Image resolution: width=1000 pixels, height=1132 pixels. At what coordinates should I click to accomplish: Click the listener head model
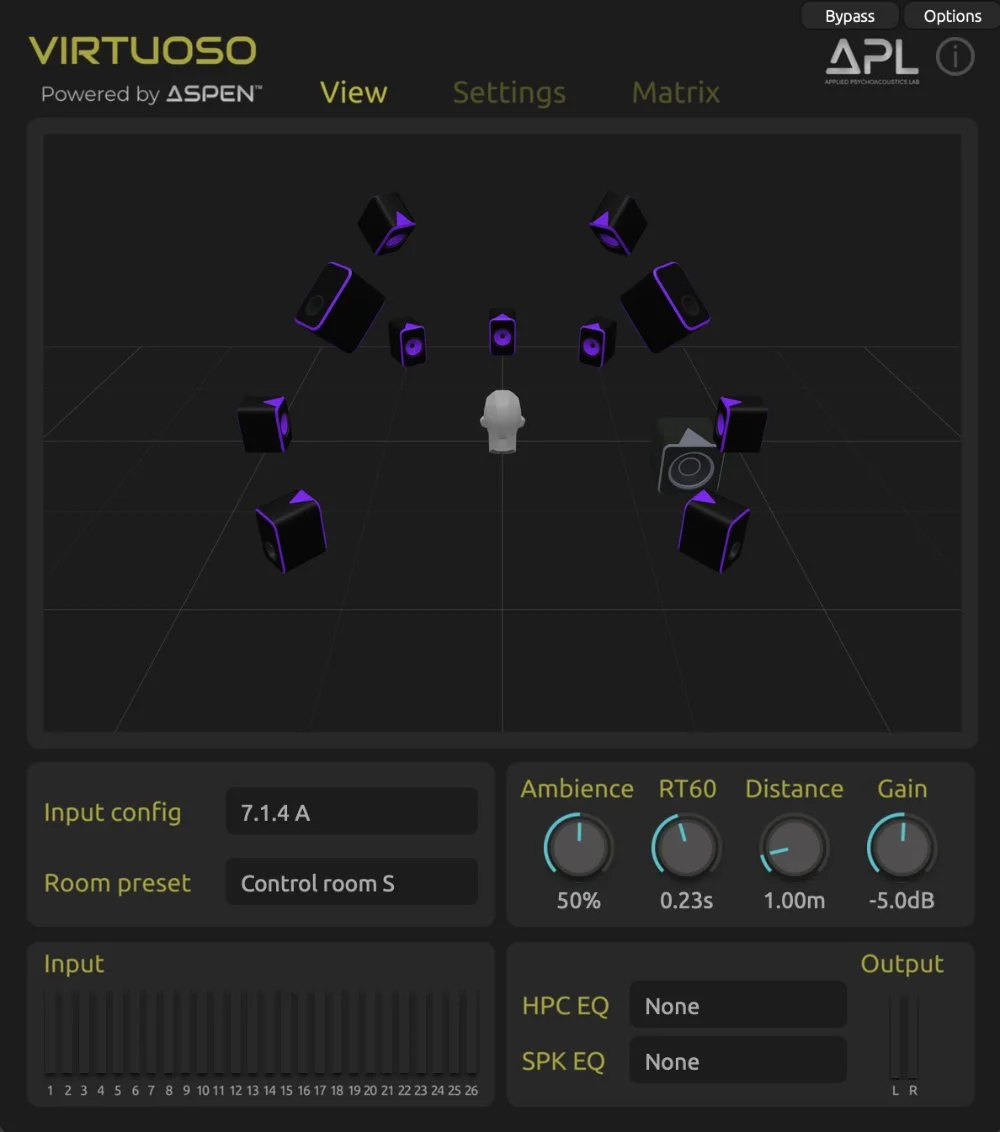pyautogui.click(x=502, y=422)
